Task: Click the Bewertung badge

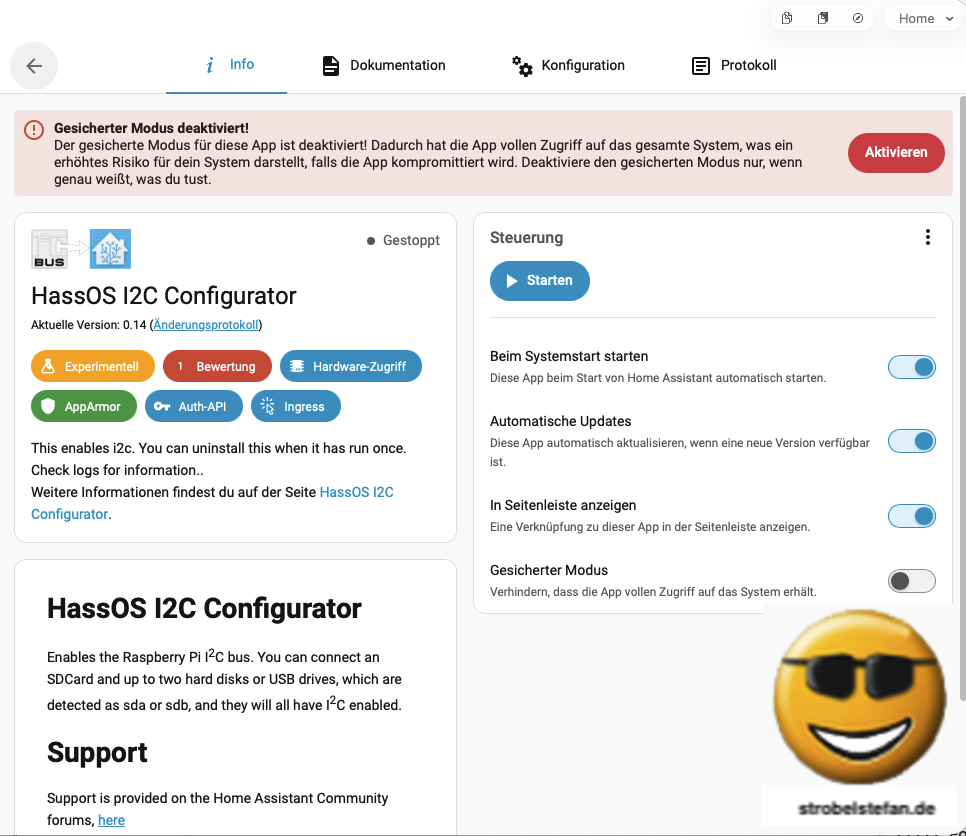Action: tap(217, 367)
